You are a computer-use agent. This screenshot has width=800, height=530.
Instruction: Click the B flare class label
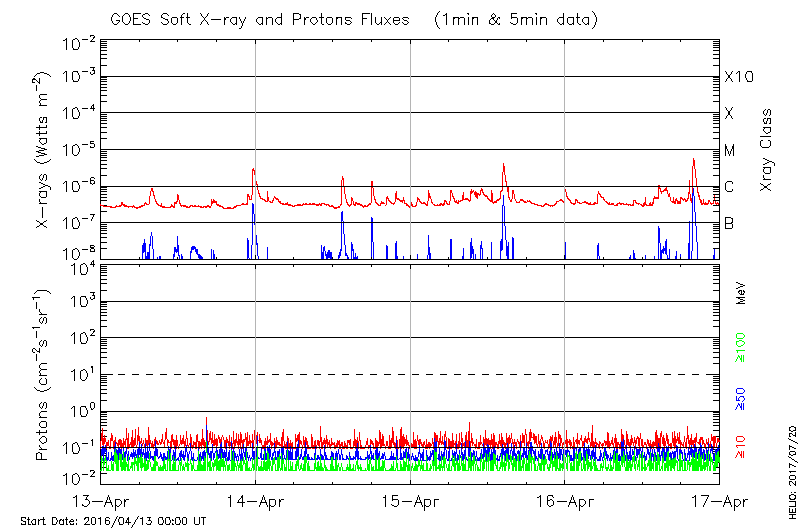729,223
